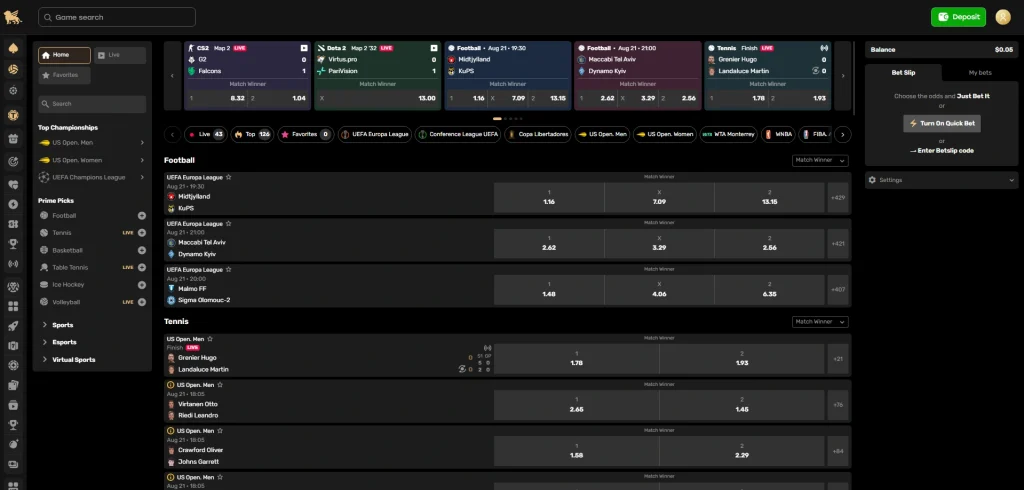Screen dimensions: 1024x490
Task: Click star next to Midtjylland's UEFA Europa League
Action: click(x=228, y=177)
